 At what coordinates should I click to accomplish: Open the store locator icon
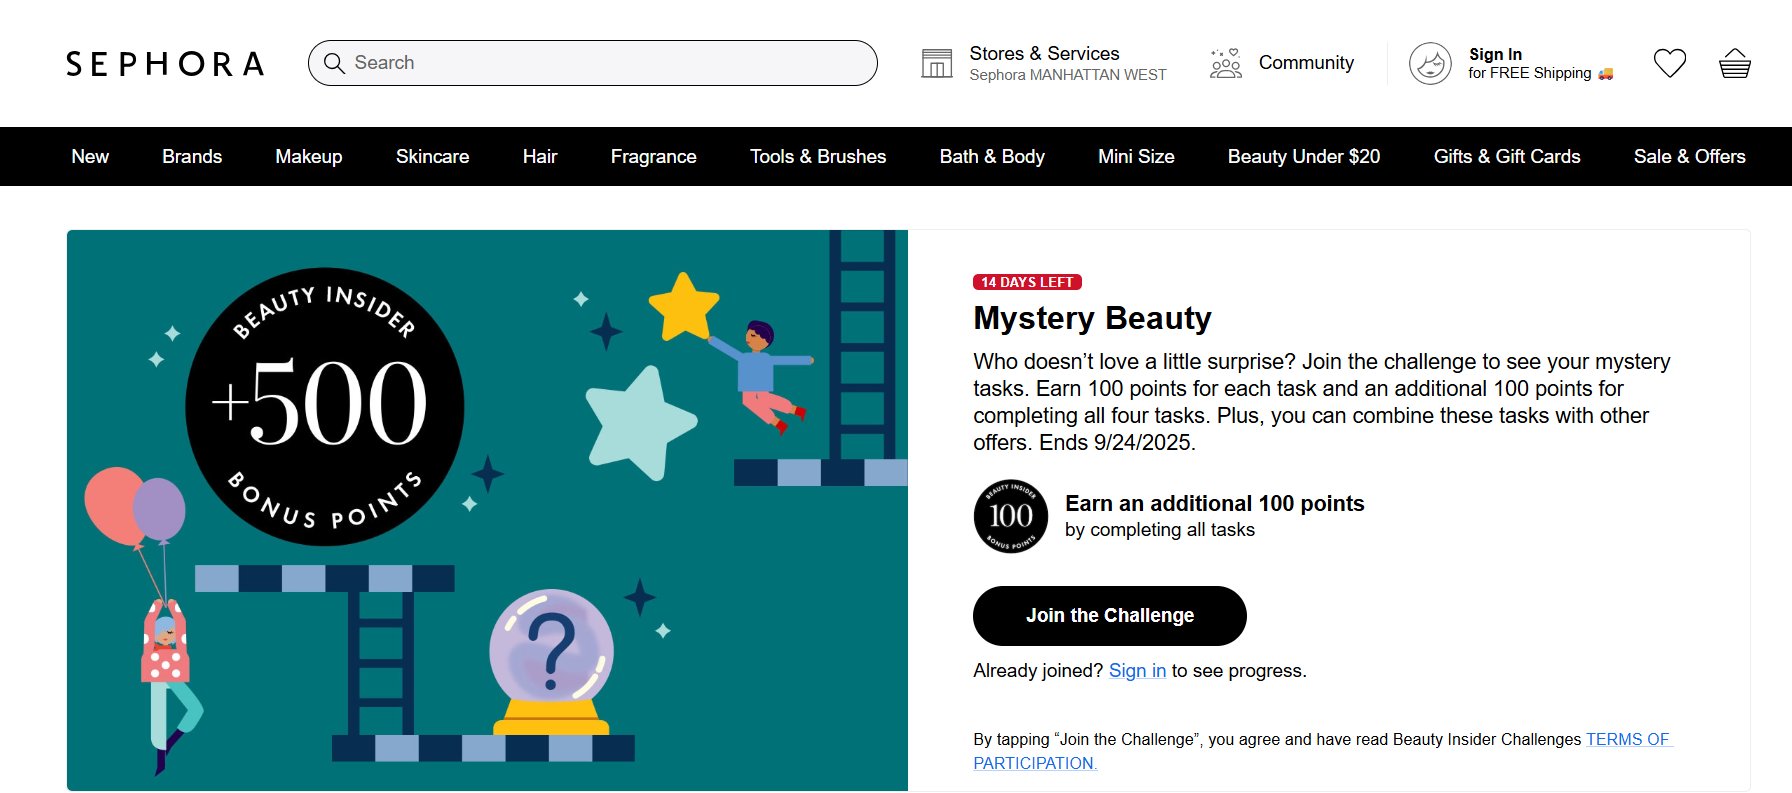coord(936,63)
